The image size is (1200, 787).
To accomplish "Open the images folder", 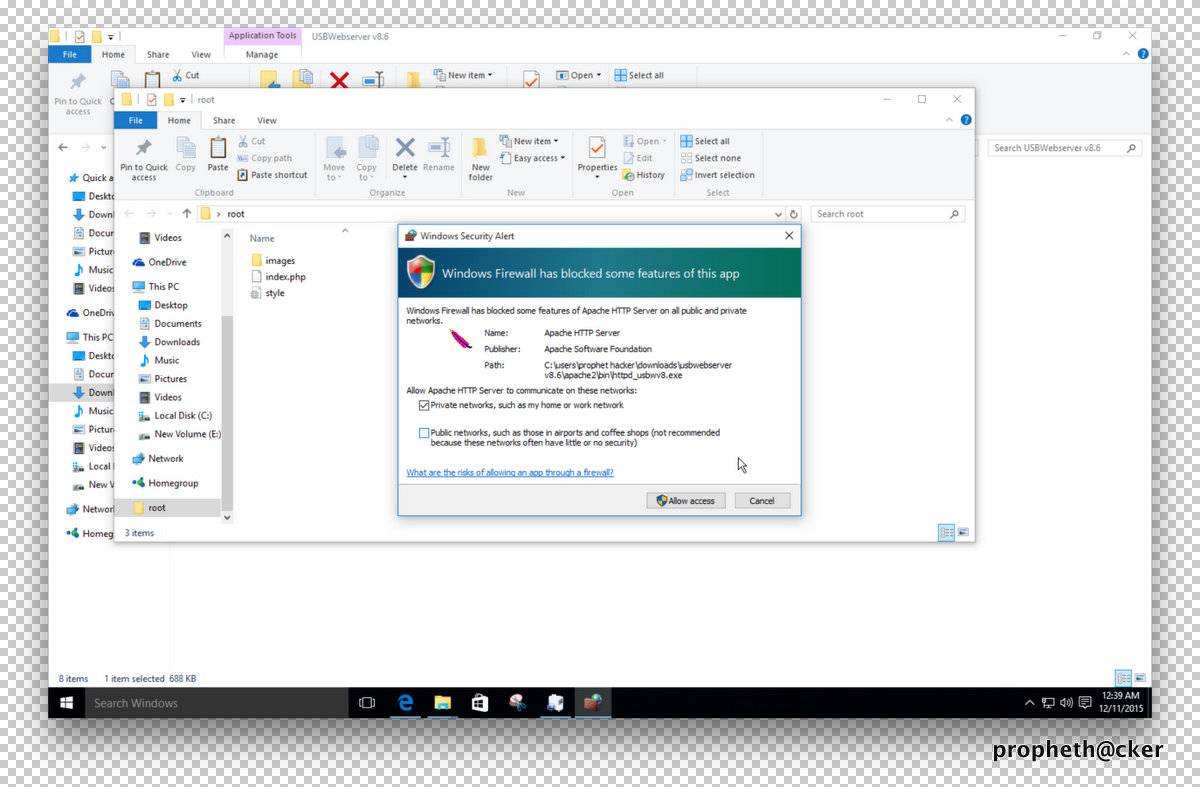I will click(x=273, y=261).
